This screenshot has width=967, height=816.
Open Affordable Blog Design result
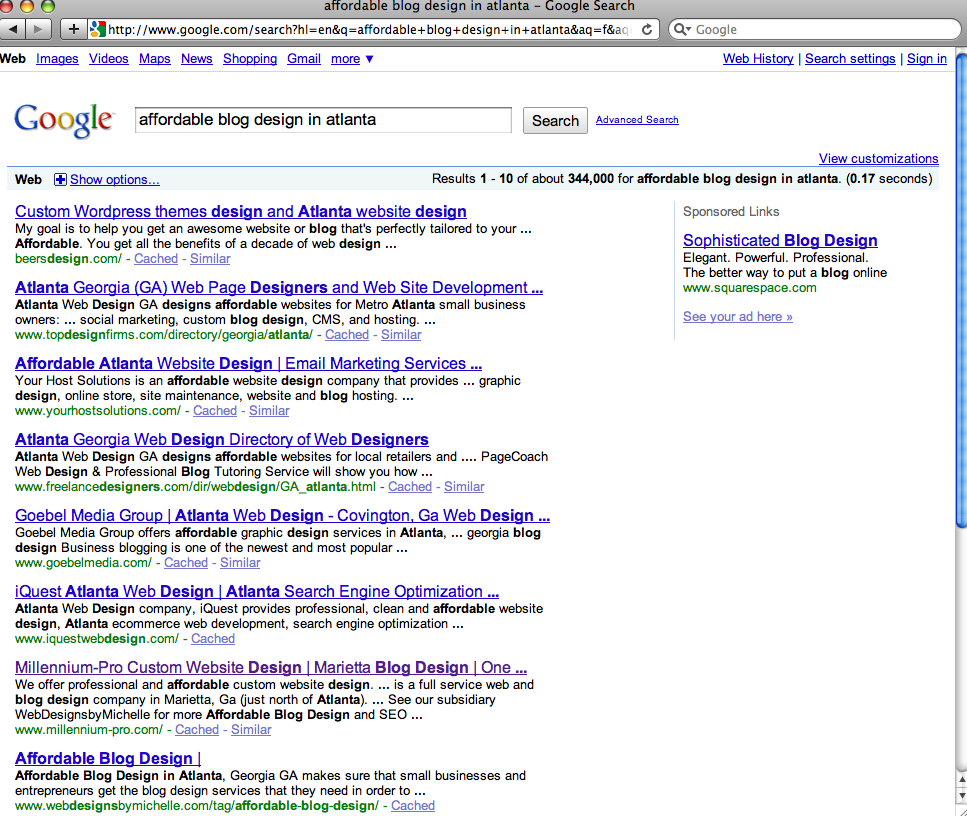pos(108,758)
